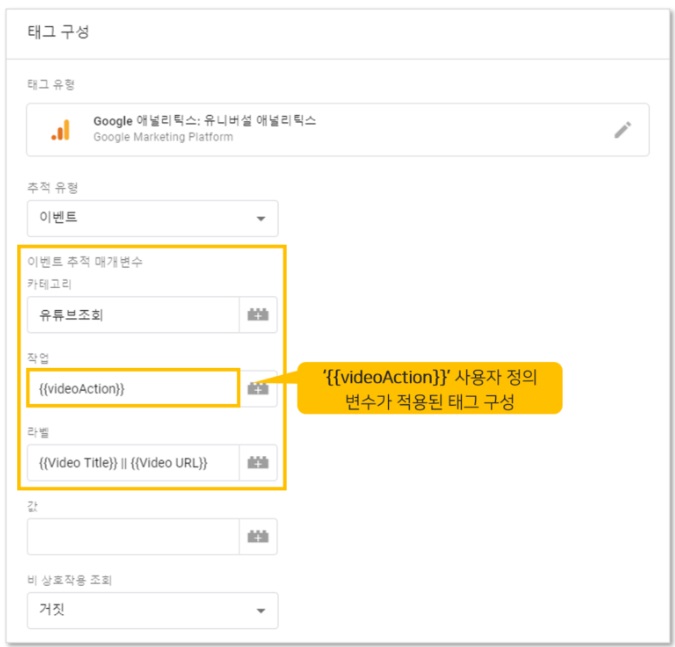Click the 비 상호작용 조회 label
675x647 pixels.
click(69, 580)
